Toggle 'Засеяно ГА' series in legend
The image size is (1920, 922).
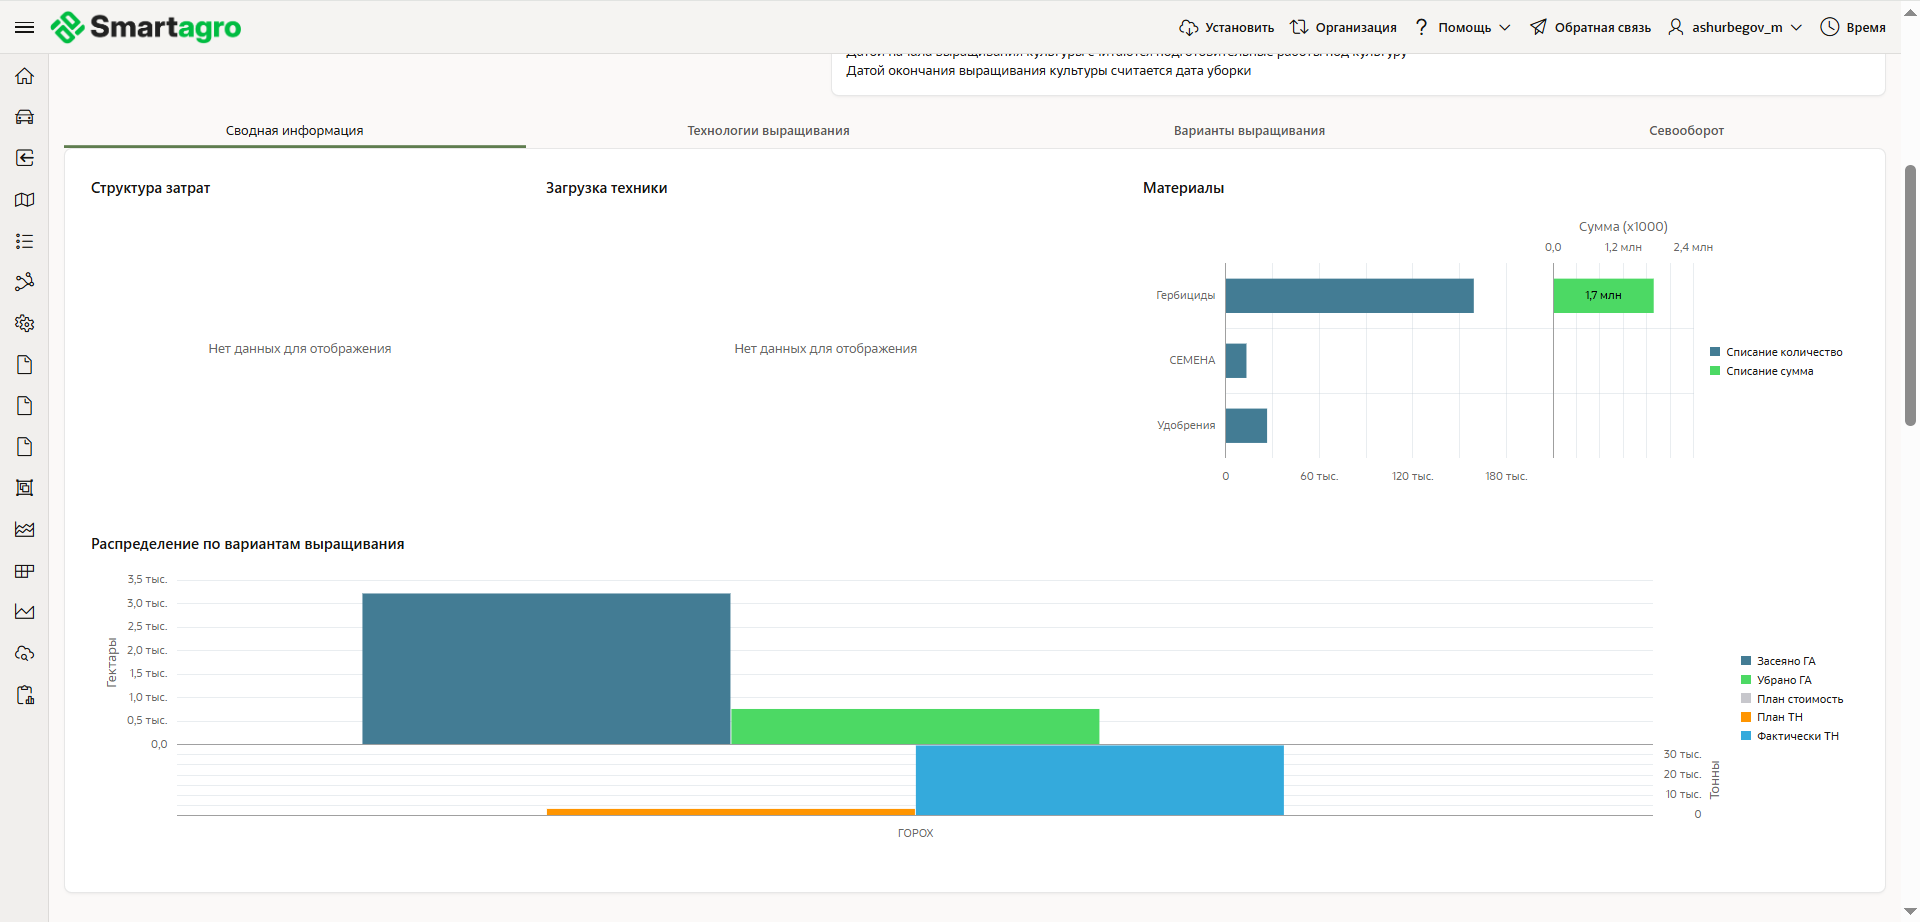[x=1785, y=661]
